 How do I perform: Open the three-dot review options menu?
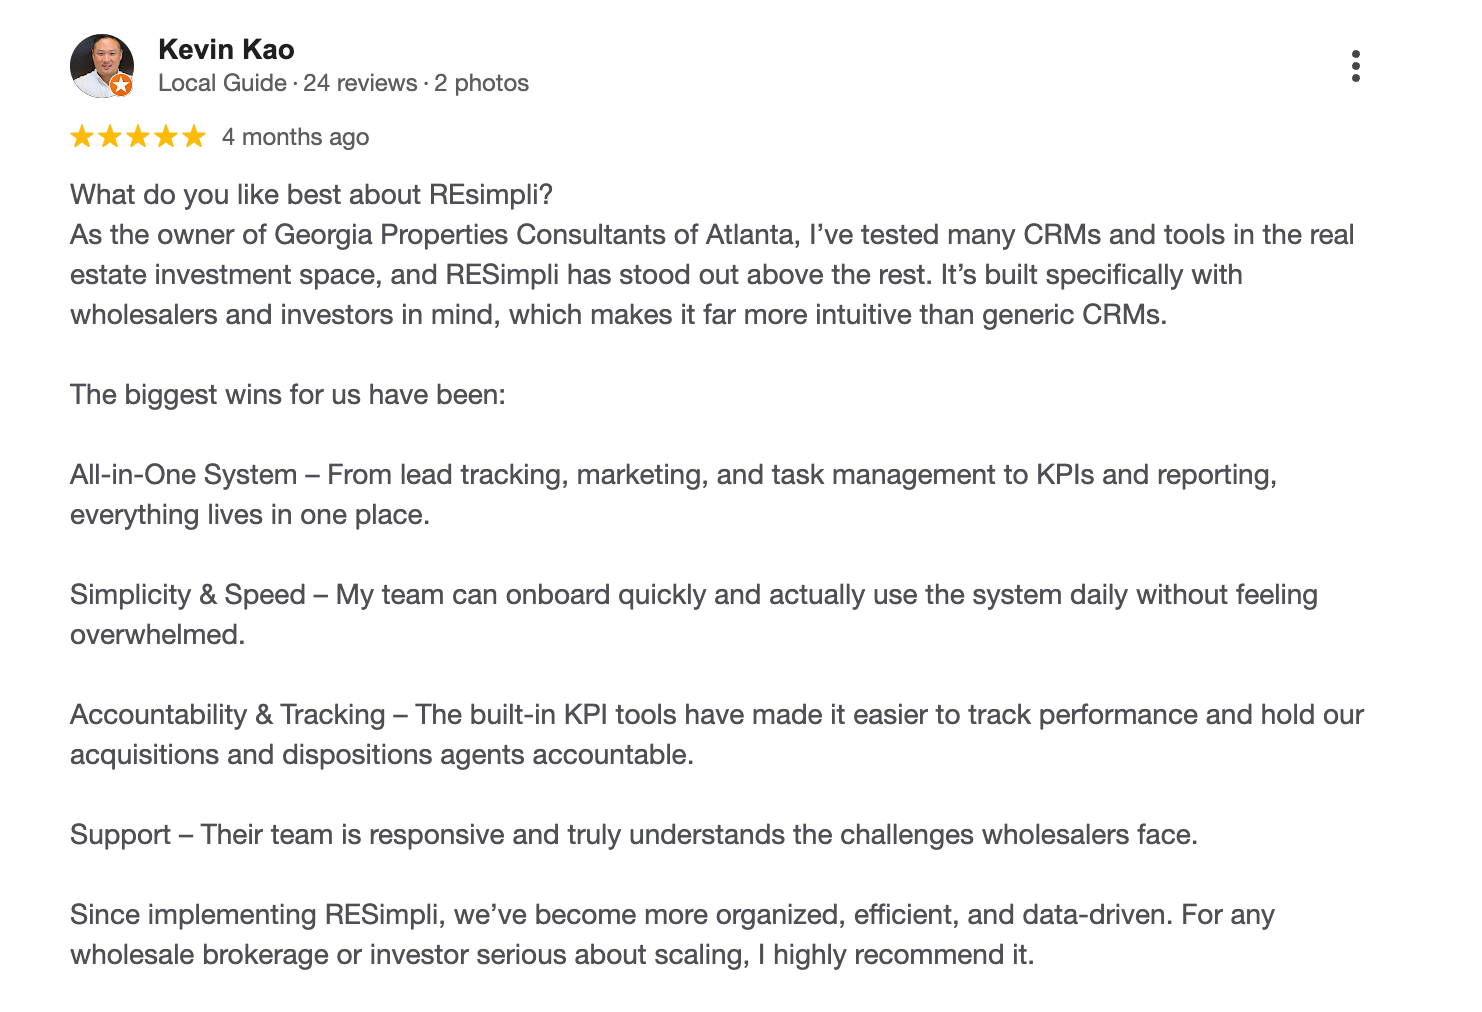1355,66
